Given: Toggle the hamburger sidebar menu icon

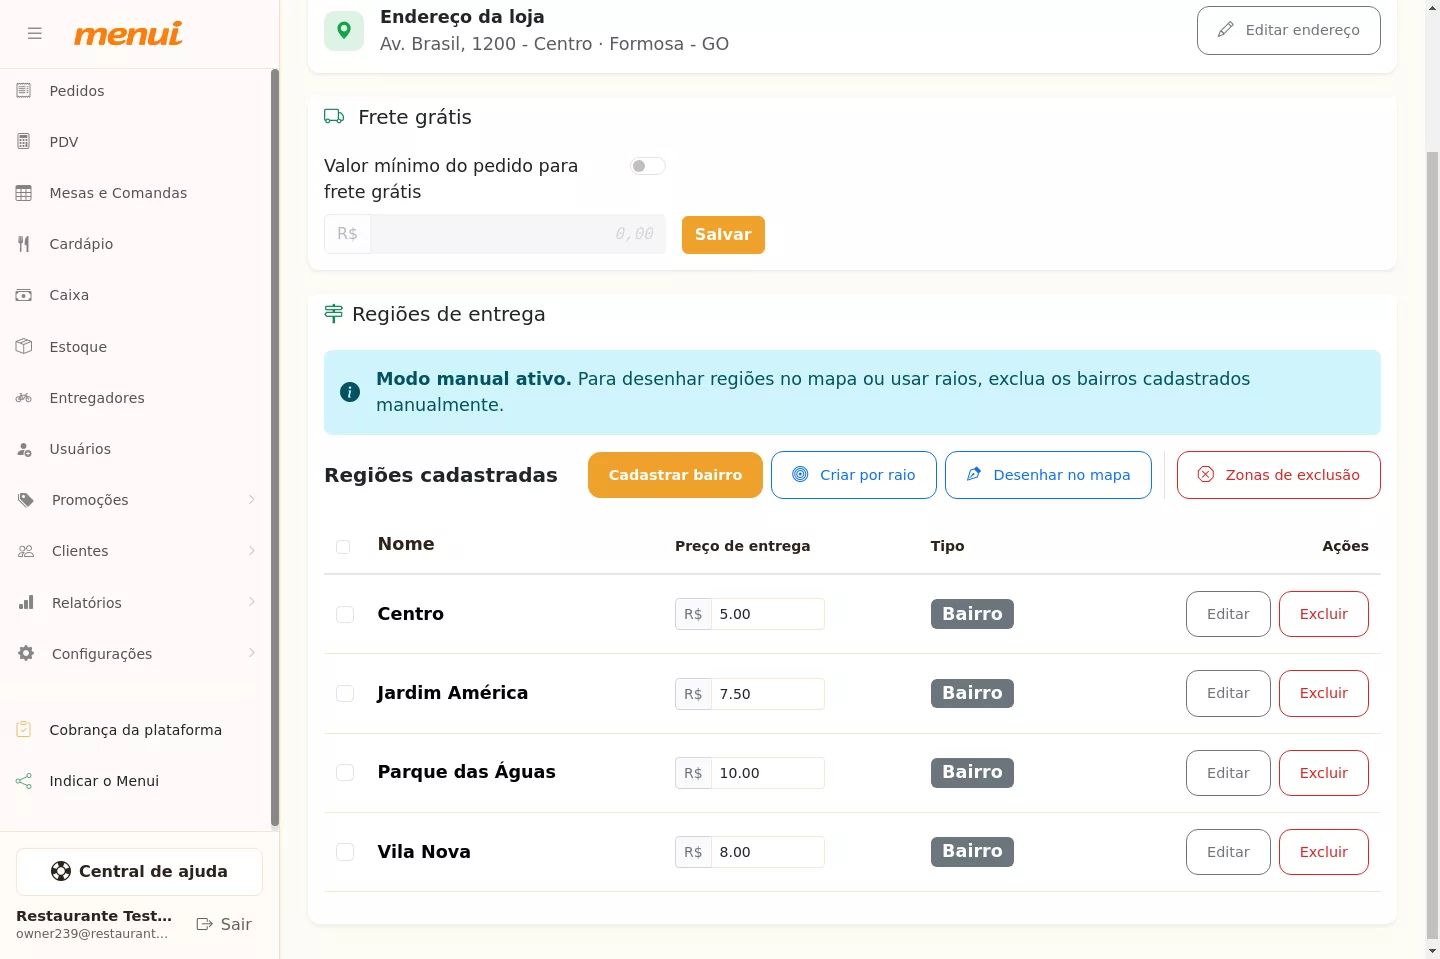Looking at the screenshot, I should coord(35,34).
